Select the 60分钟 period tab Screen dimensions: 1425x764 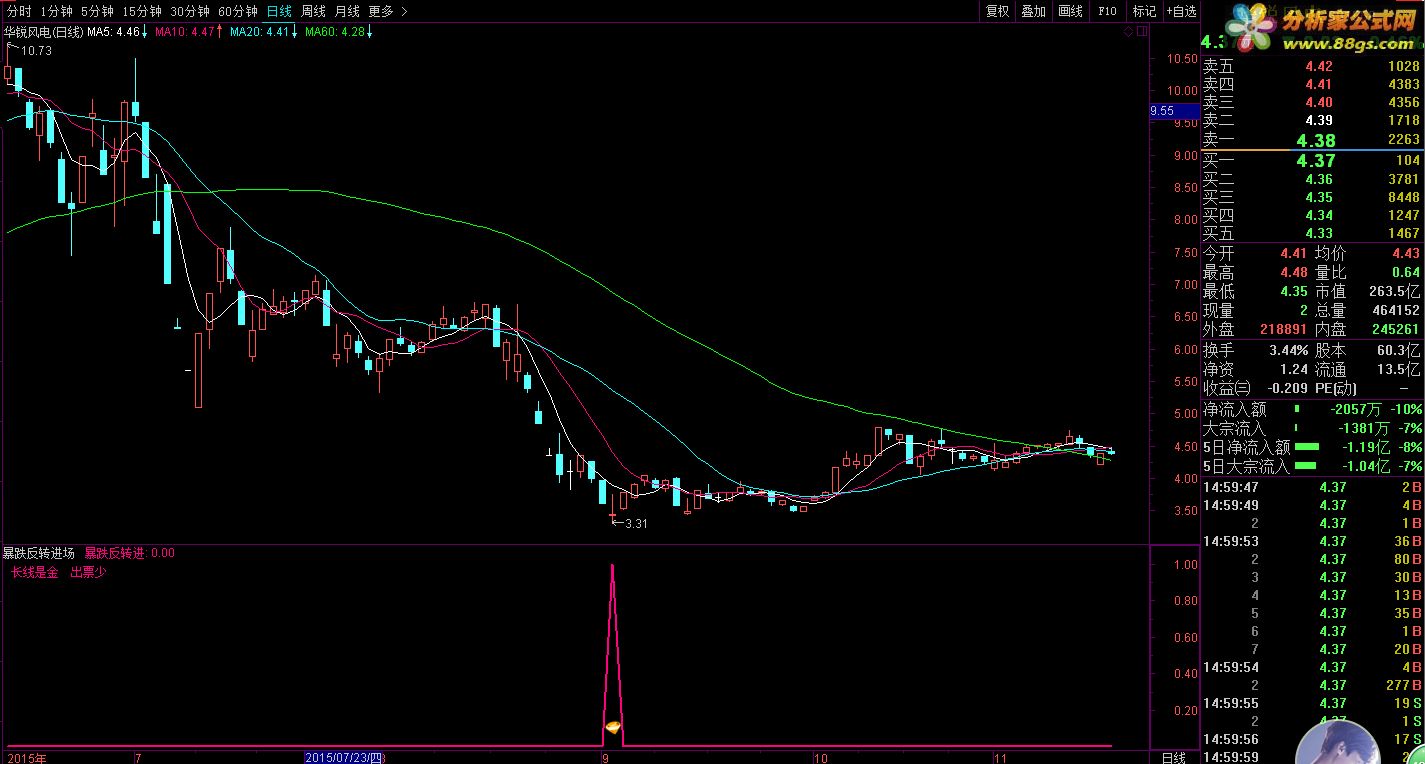click(x=238, y=11)
